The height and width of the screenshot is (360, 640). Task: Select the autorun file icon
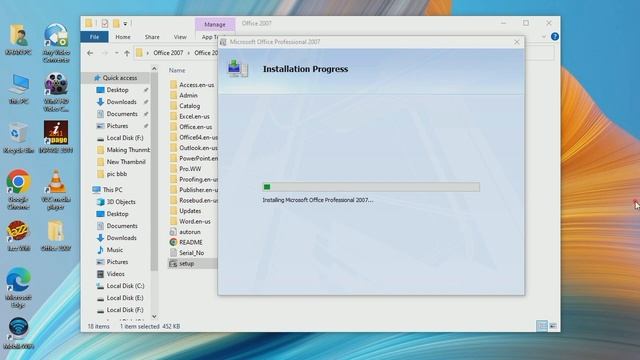173,232
